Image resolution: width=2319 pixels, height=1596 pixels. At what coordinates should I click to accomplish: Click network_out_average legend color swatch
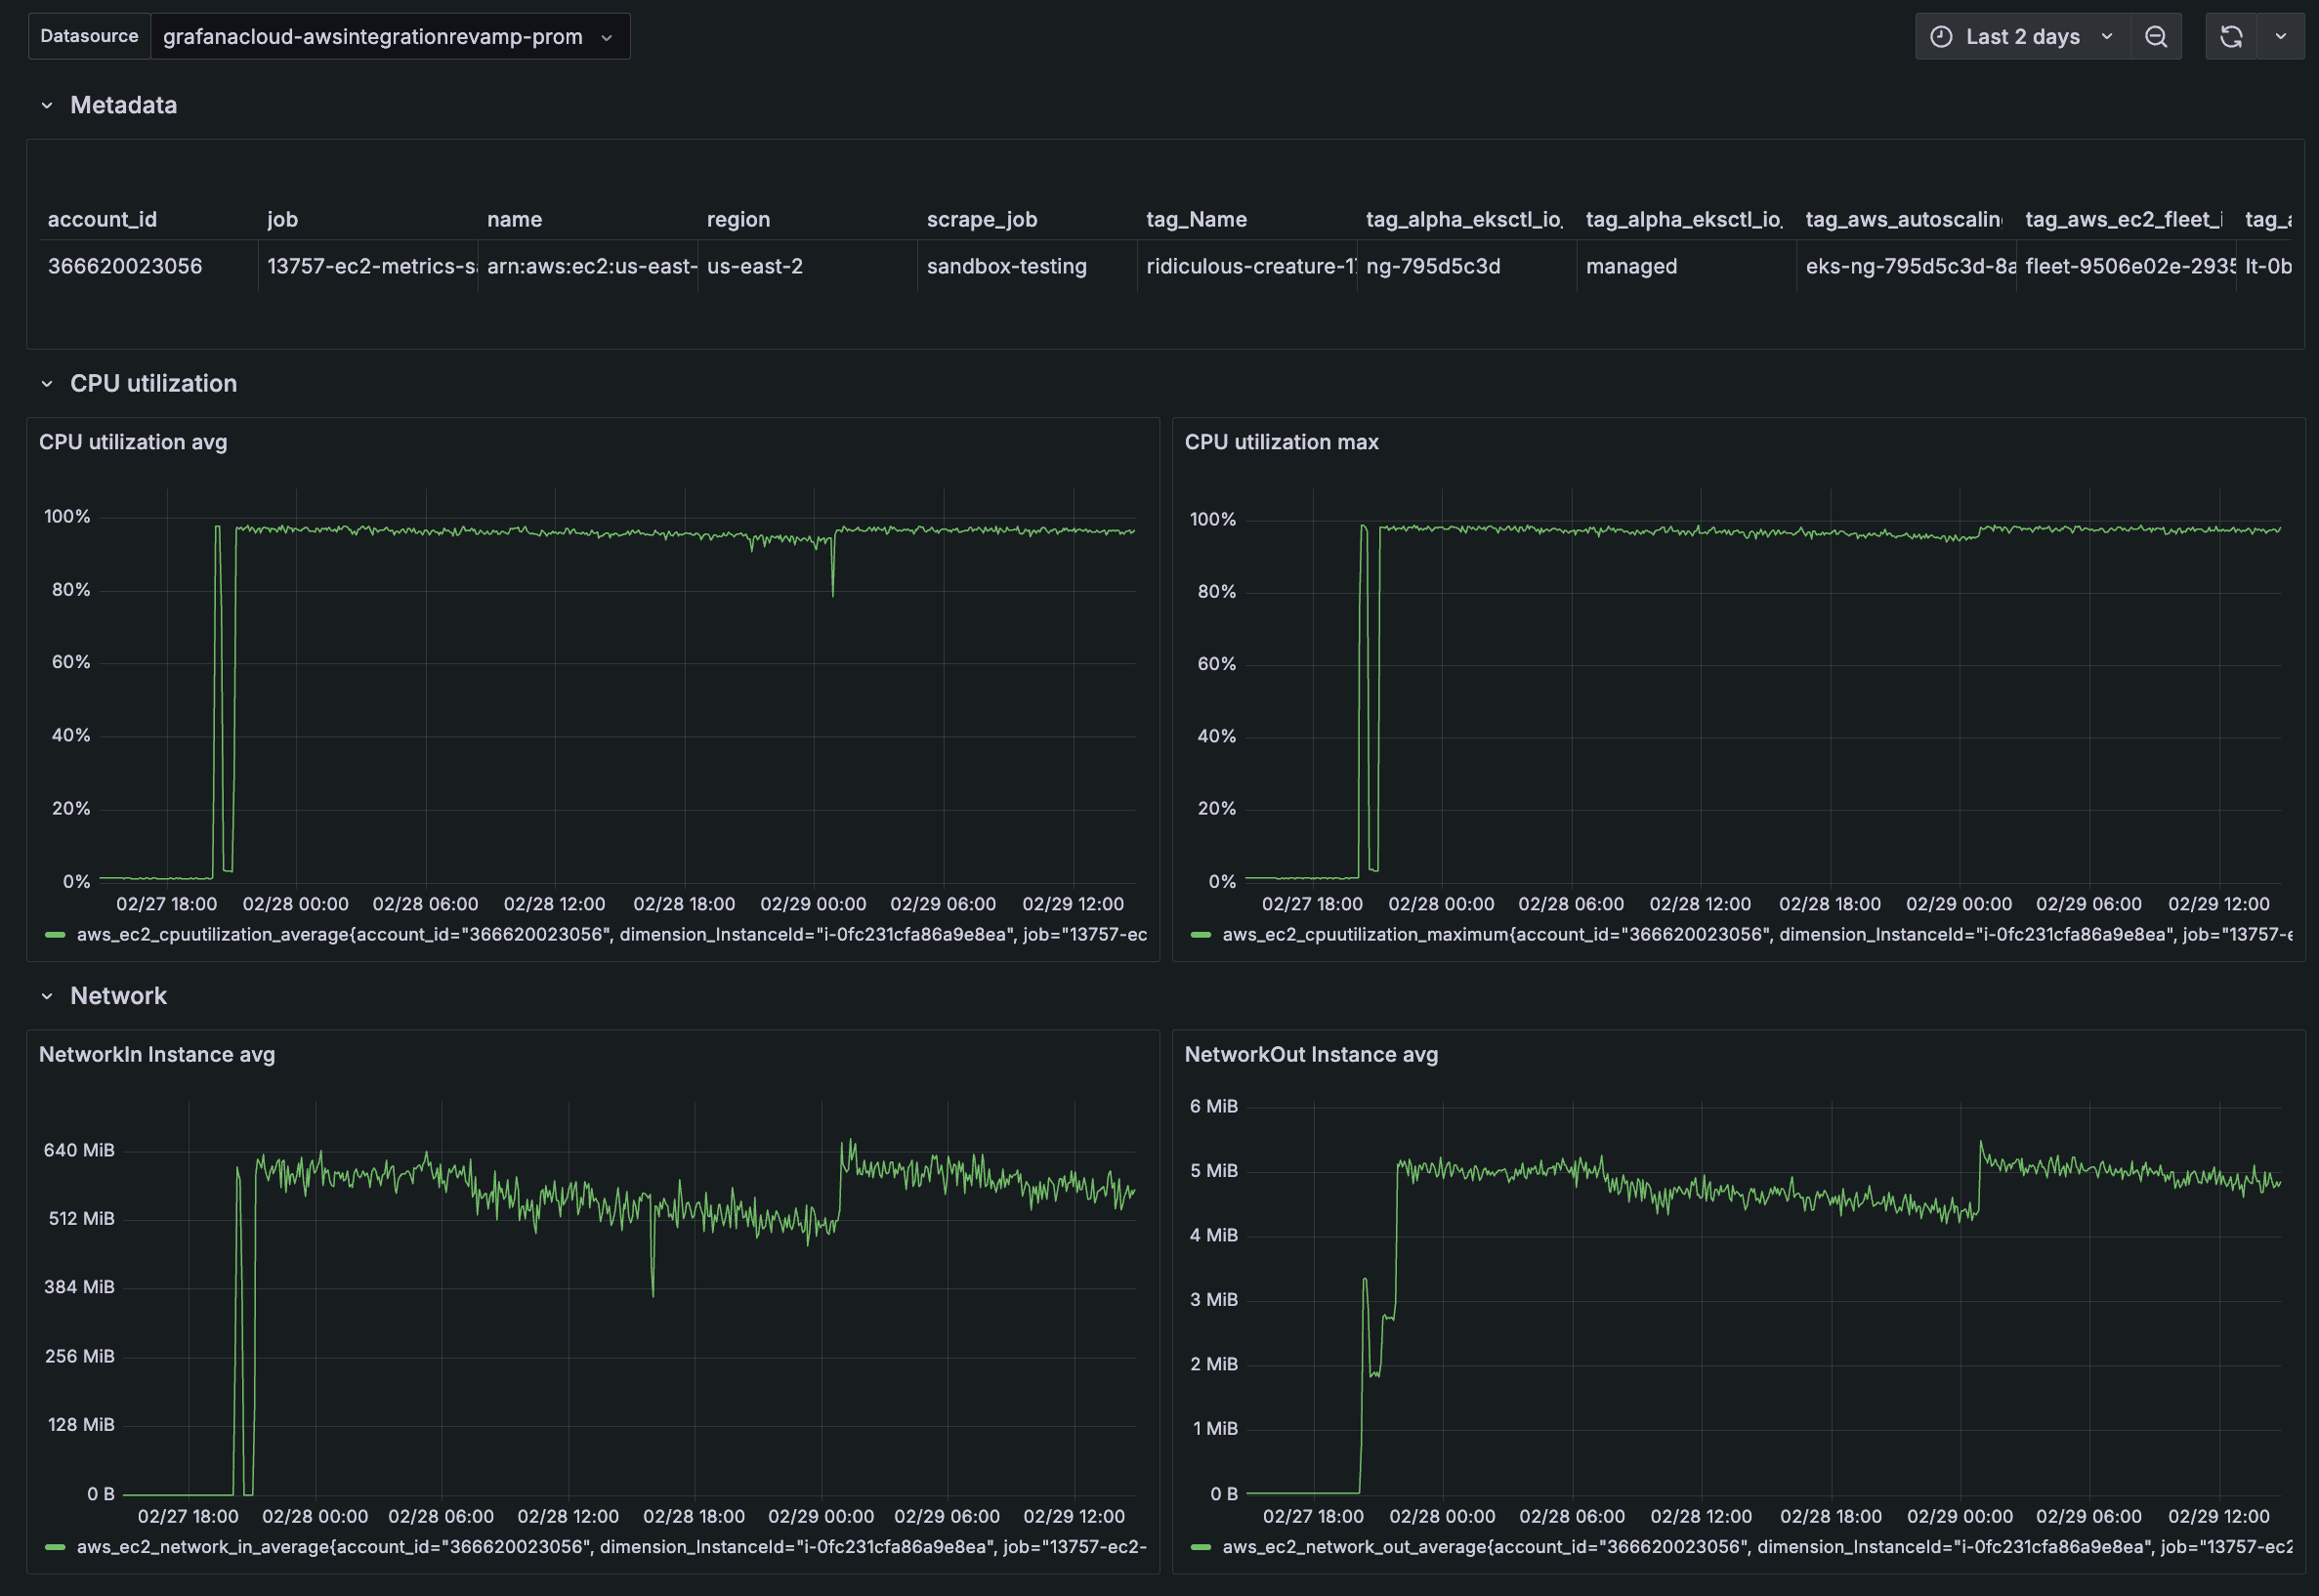(x=1201, y=1547)
